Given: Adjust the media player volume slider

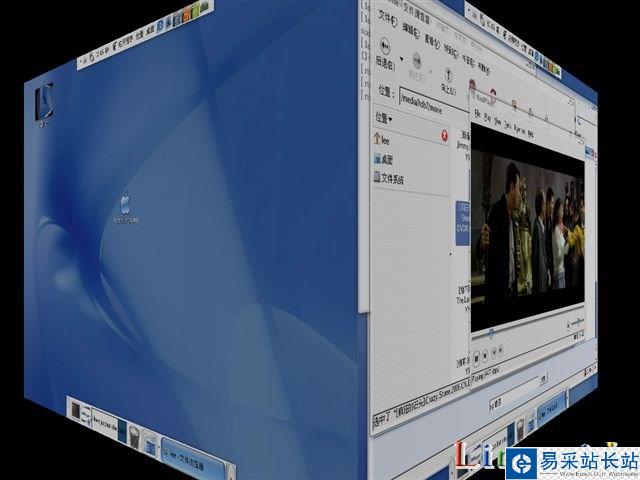Looking at the screenshot, I should click(x=576, y=322).
